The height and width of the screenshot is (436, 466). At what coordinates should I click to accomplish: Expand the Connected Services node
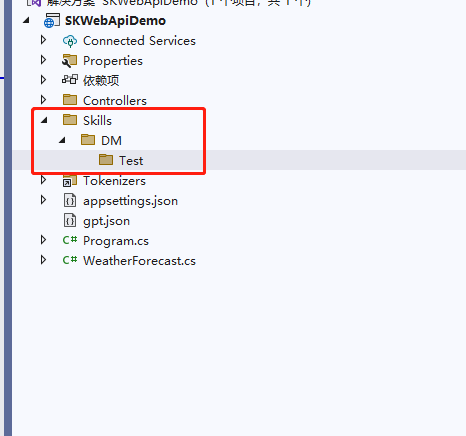tap(43, 40)
